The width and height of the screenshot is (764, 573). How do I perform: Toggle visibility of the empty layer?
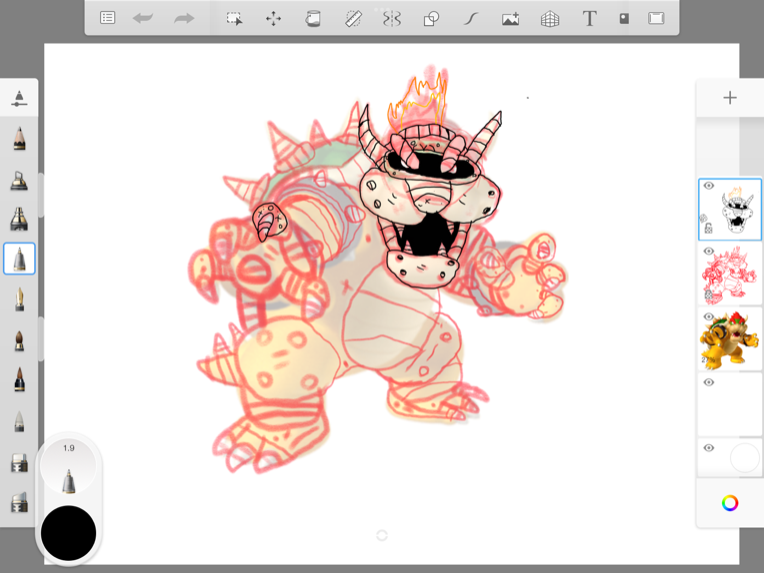point(708,382)
